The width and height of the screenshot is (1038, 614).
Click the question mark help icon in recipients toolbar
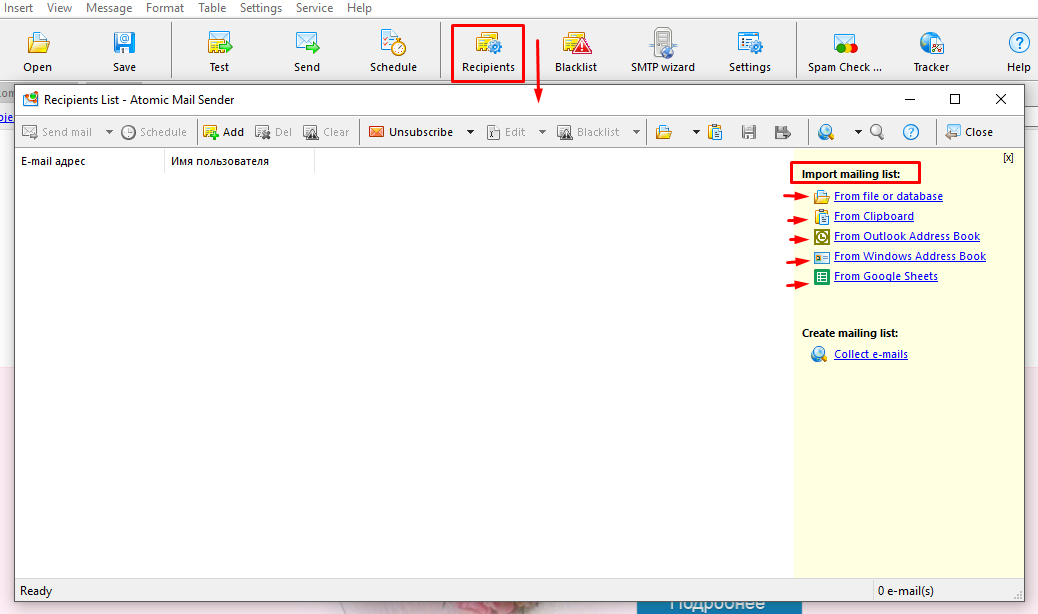point(911,132)
